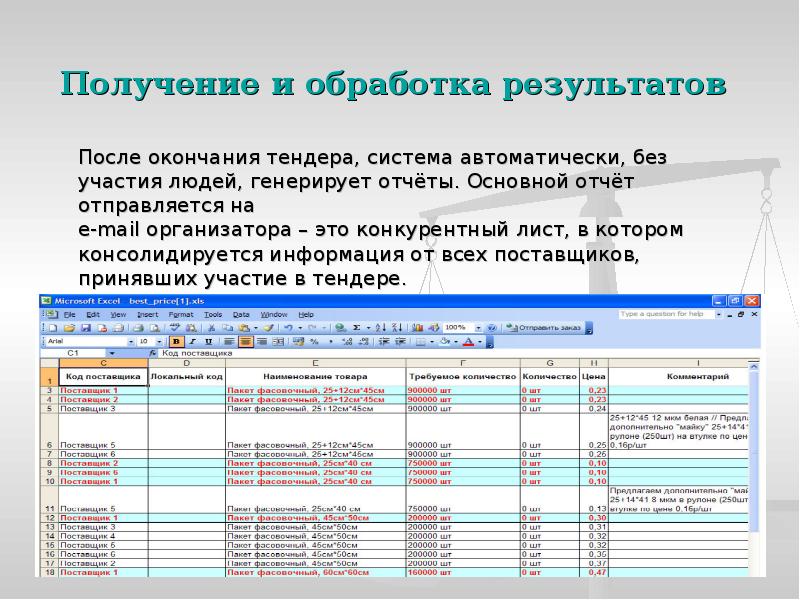Toggle Italic formatting
This screenshot has width=800, height=600.
193,341
